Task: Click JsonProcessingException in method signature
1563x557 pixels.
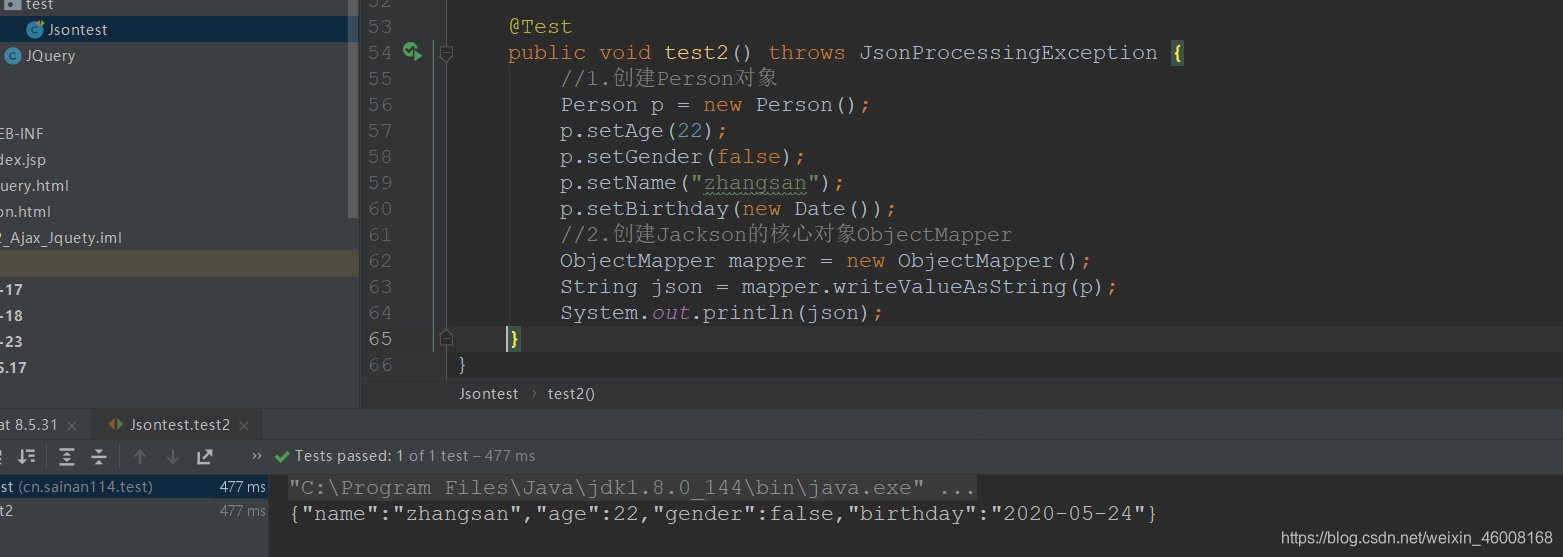Action: [1008, 53]
